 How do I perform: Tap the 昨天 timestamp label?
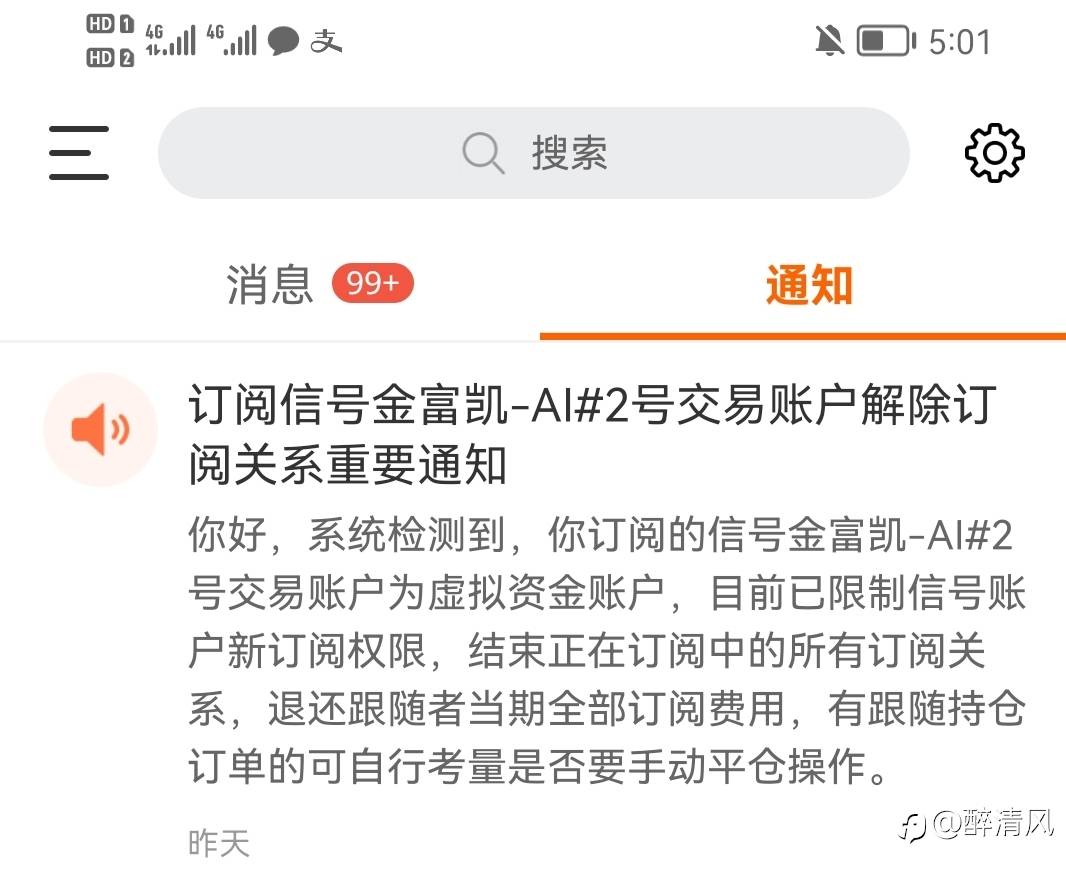coord(219,843)
